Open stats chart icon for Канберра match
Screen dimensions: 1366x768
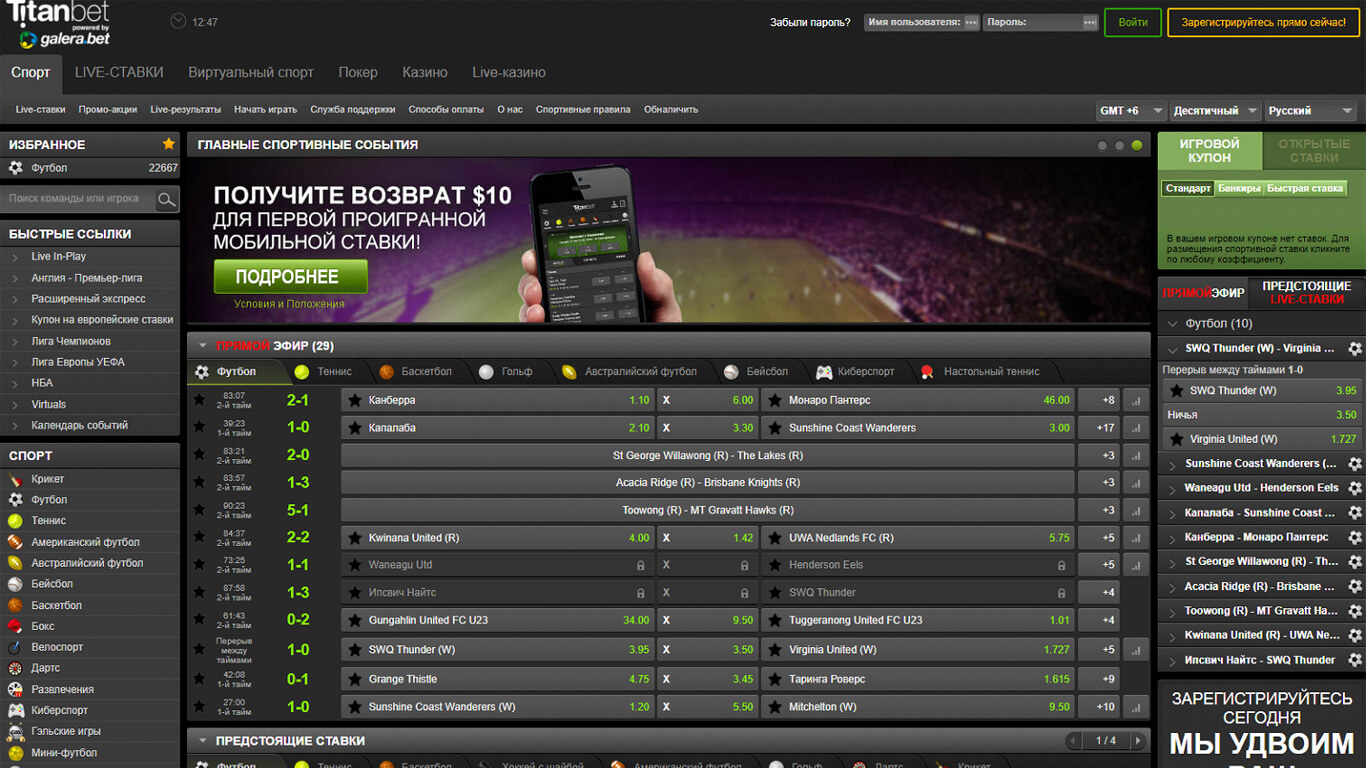pyautogui.click(x=1136, y=400)
